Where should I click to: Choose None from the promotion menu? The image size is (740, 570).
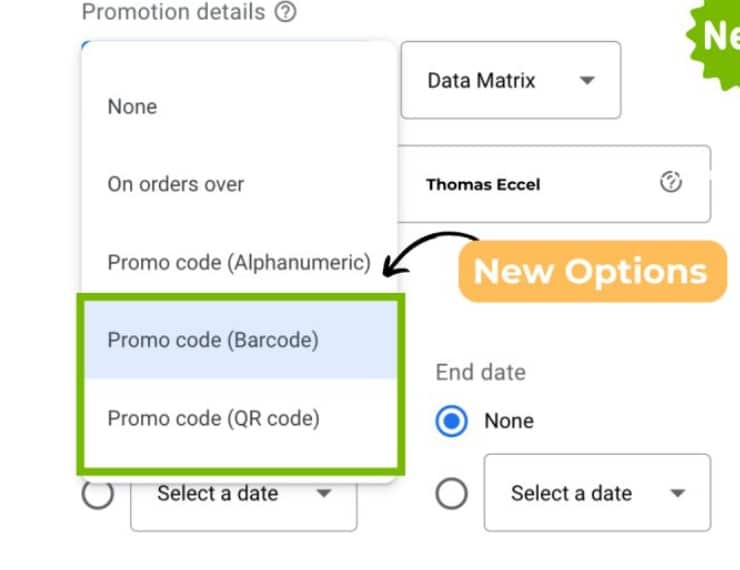point(132,106)
